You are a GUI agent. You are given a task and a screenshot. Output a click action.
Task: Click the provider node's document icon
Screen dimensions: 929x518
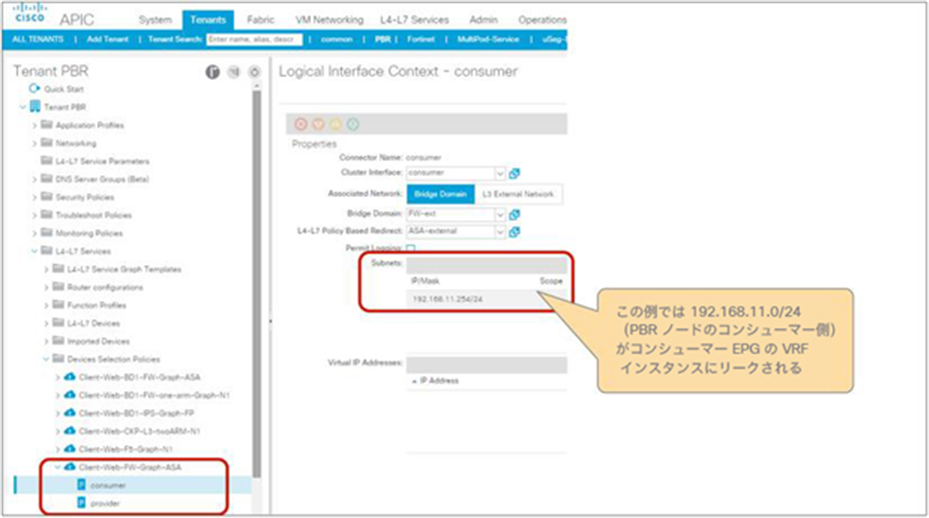(x=82, y=503)
